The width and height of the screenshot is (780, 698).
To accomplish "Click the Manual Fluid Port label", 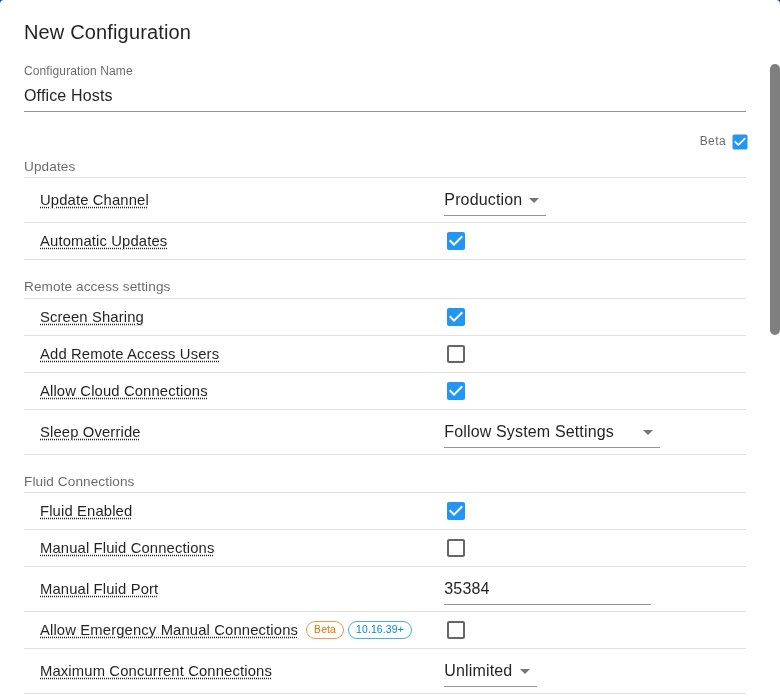I will [x=99, y=589].
